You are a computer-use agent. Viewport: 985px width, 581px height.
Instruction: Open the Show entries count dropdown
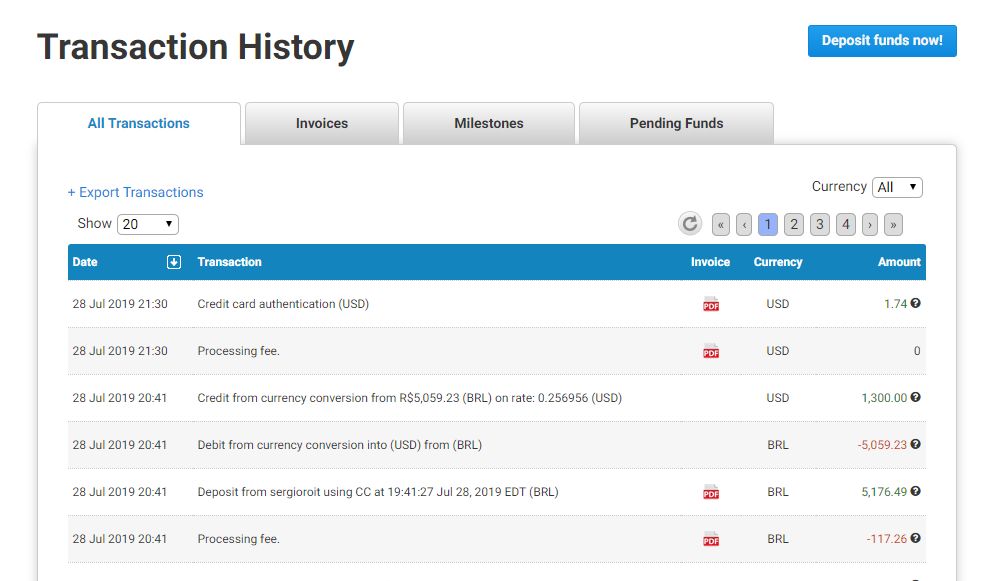pos(148,224)
